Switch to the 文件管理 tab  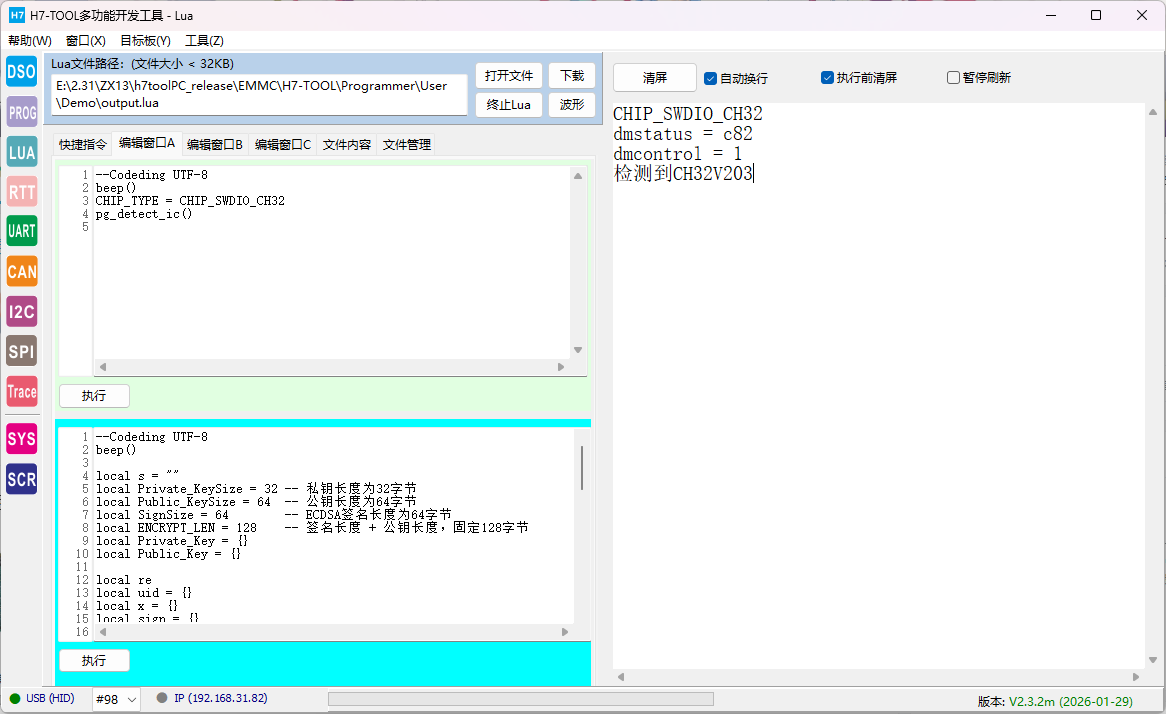click(407, 144)
